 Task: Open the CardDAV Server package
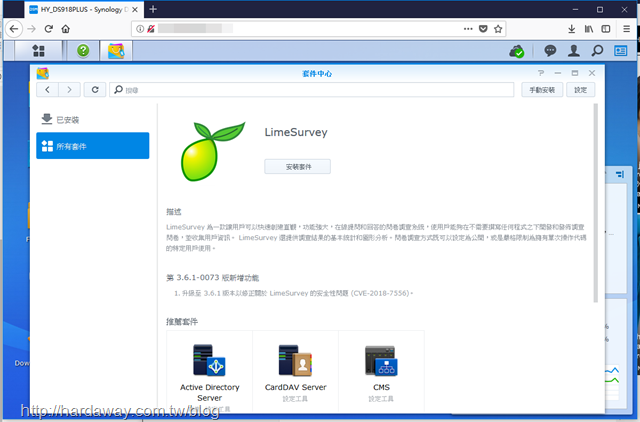click(x=296, y=373)
